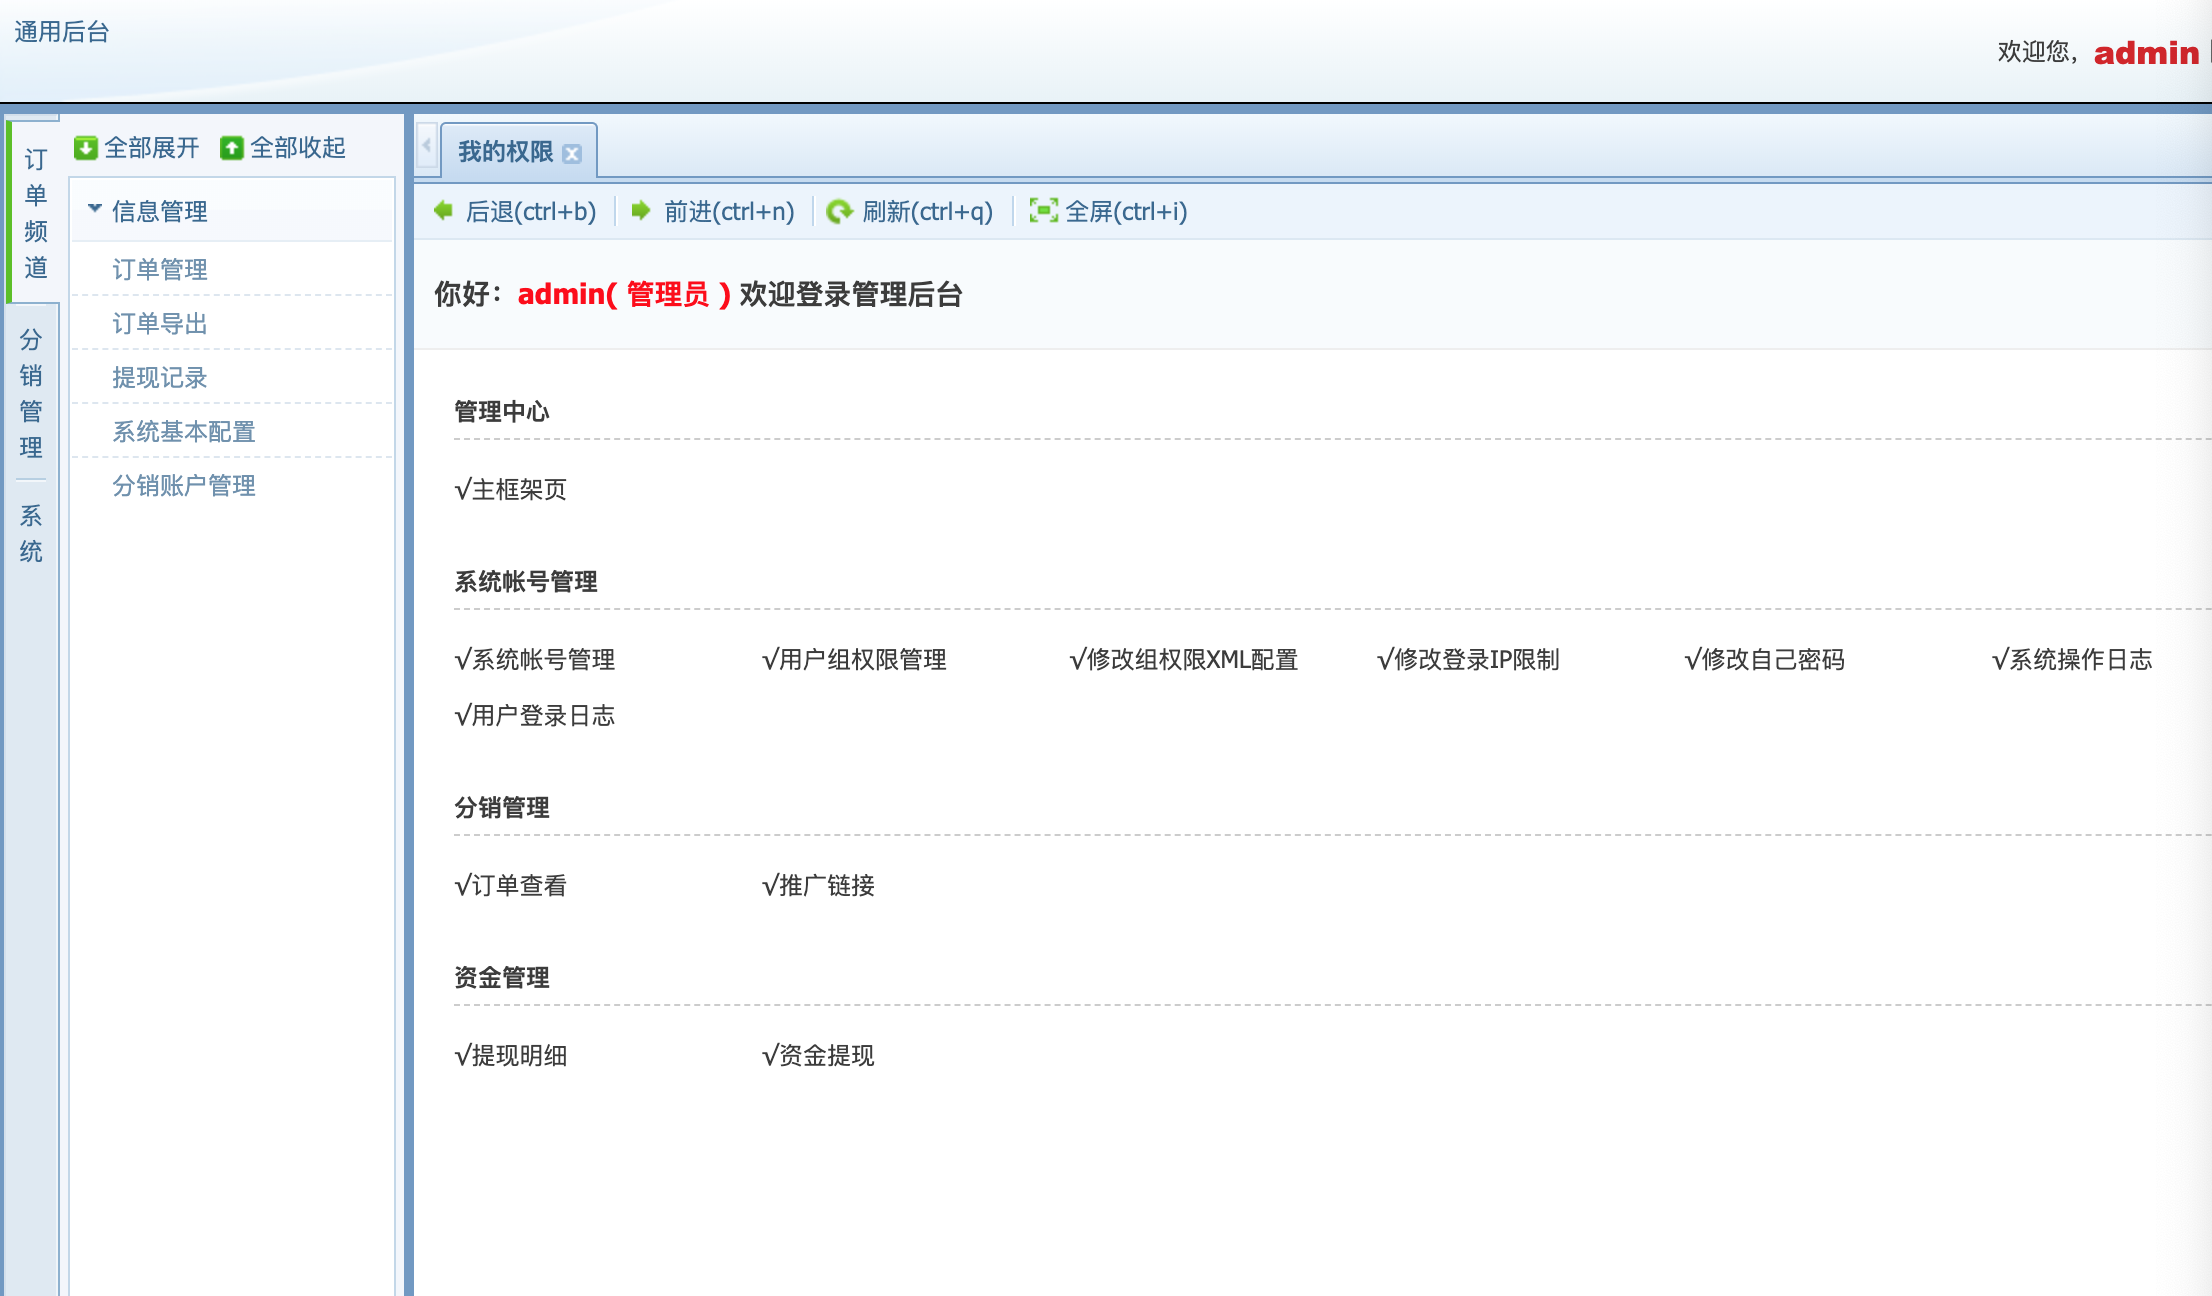Click the green forward arrow icon

641,211
